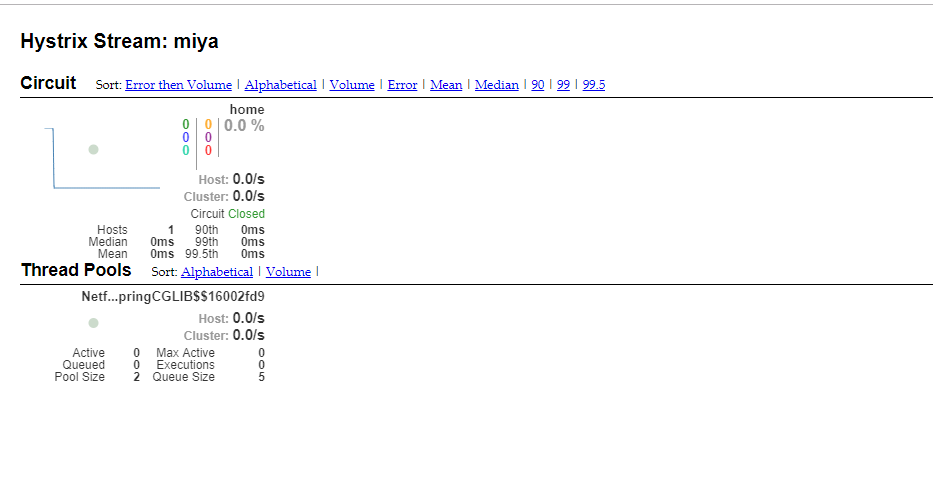Click thread pool Cluster rate 0.0/s

coord(249,336)
